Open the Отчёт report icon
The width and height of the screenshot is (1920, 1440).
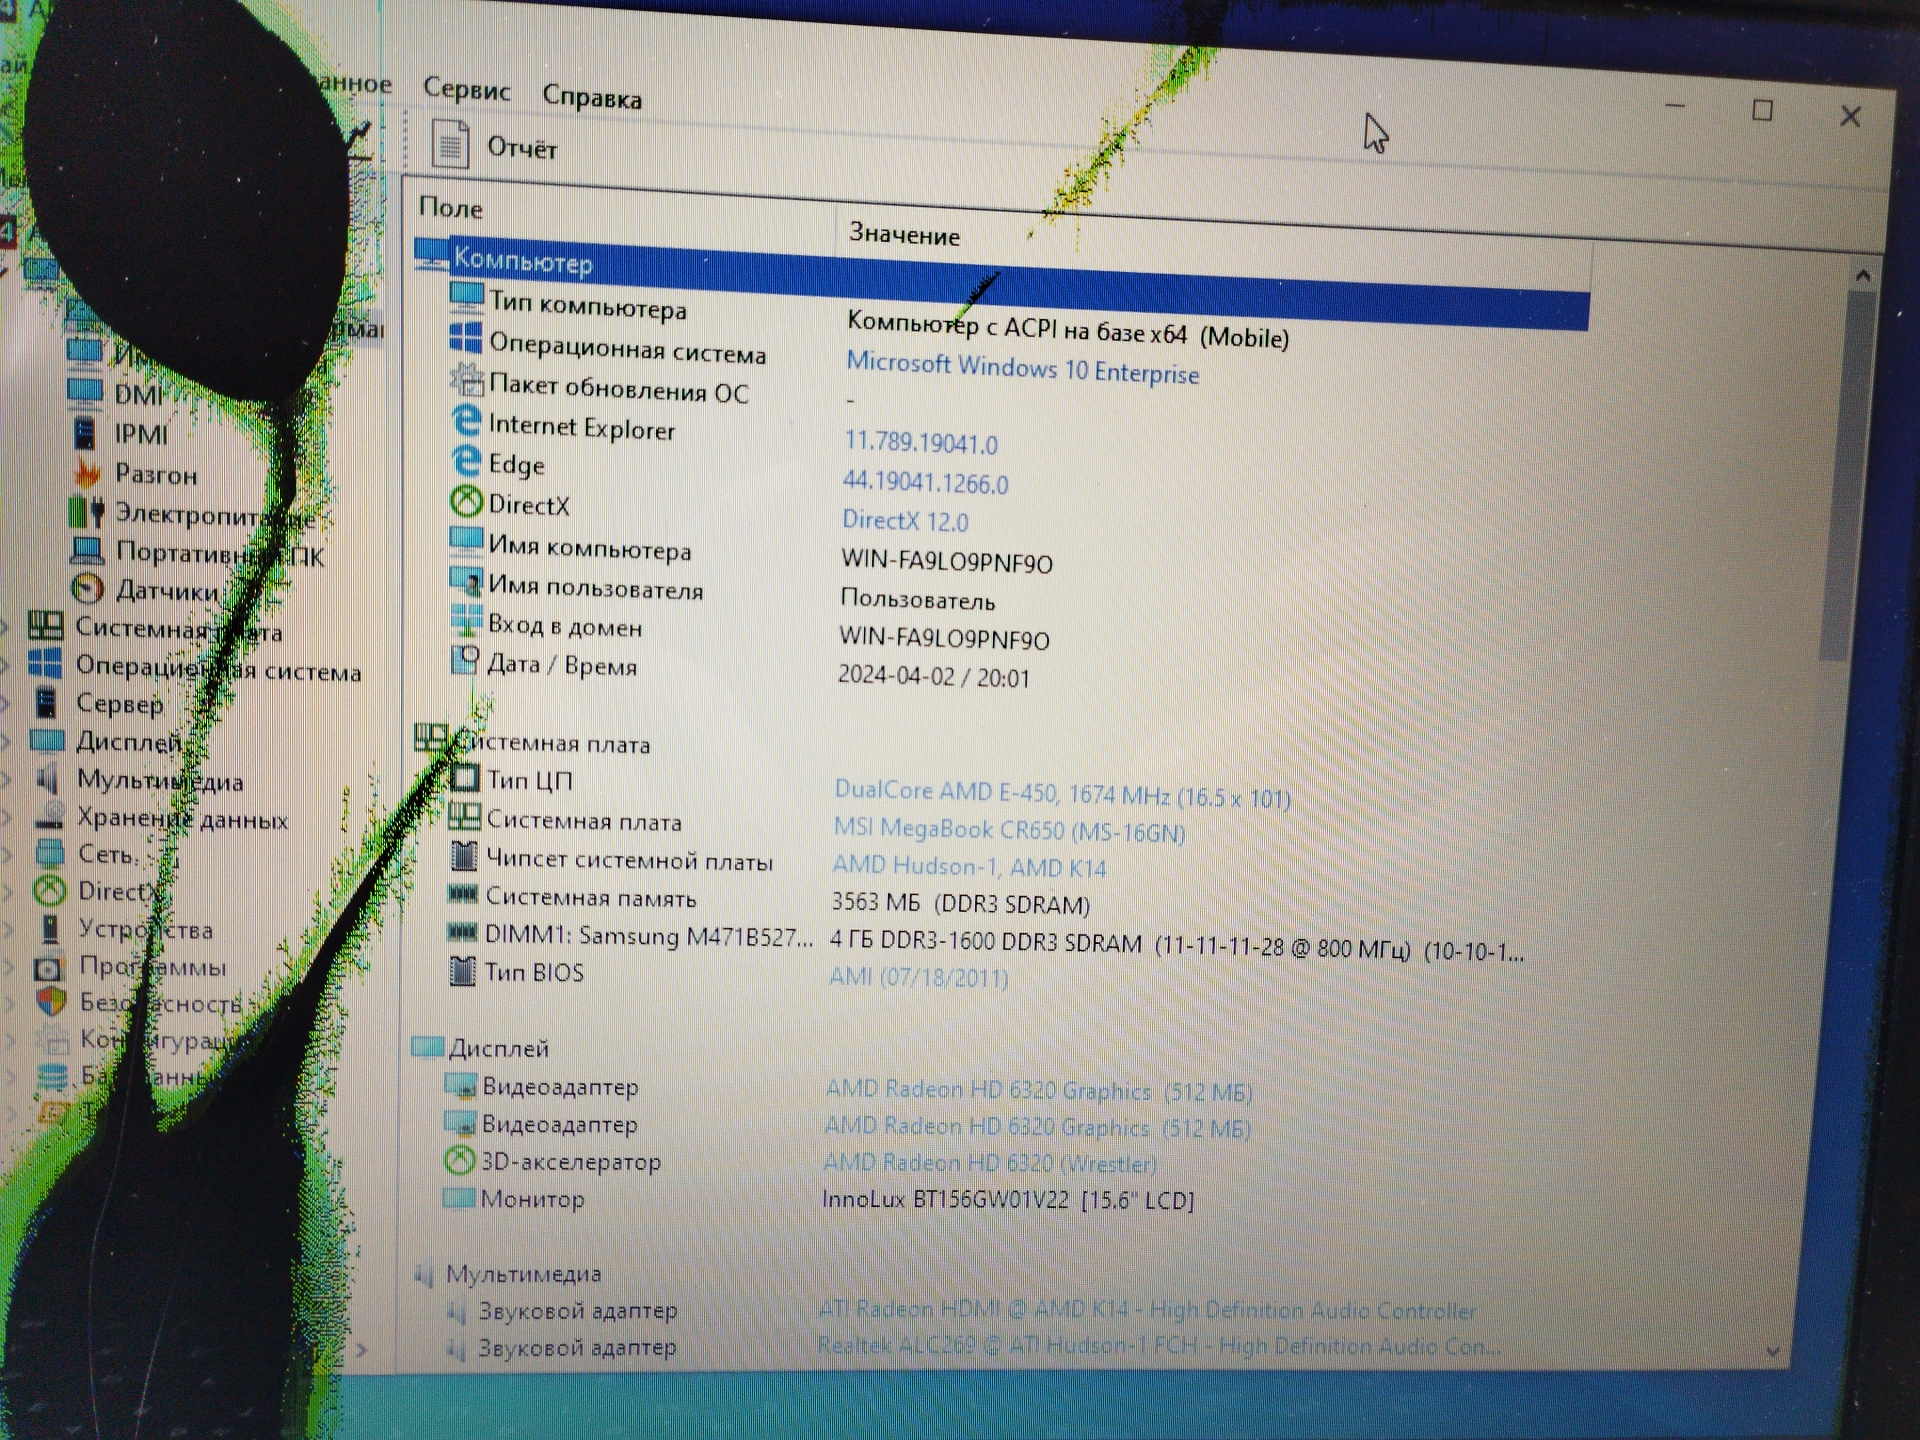[x=450, y=143]
